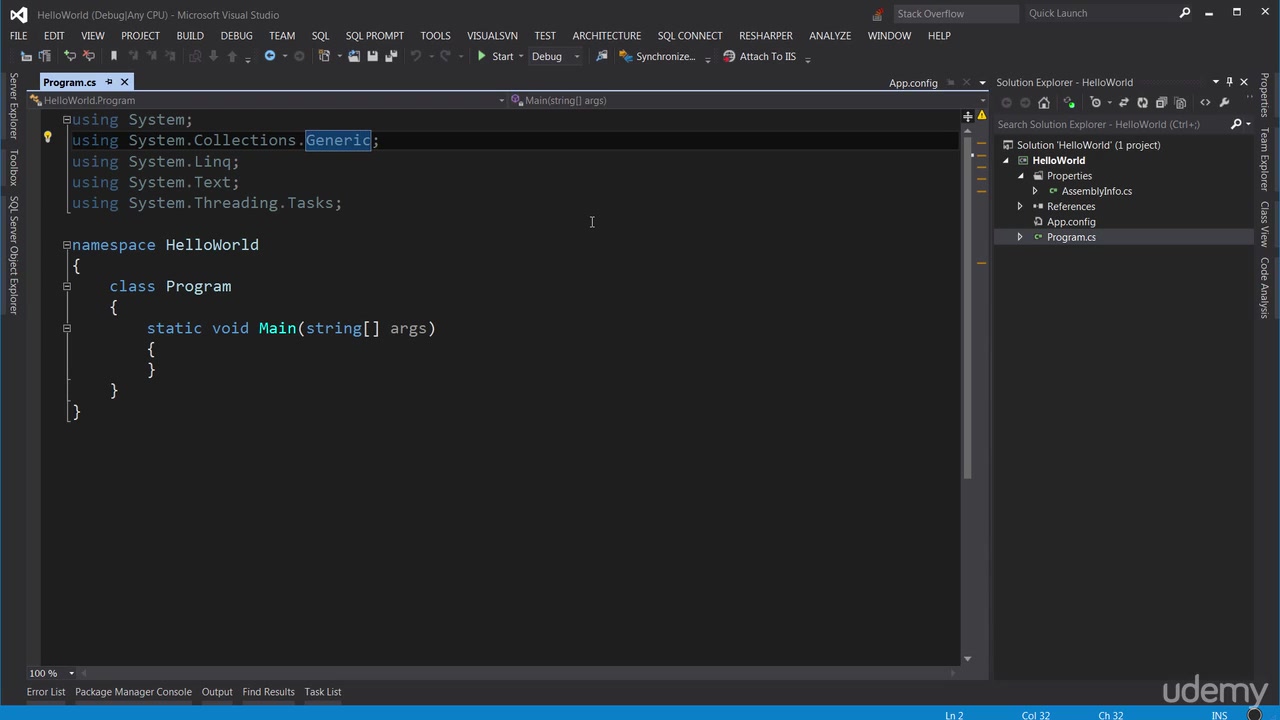
Task: Click the Navigate Backward arrow icon
Action: tap(270, 57)
